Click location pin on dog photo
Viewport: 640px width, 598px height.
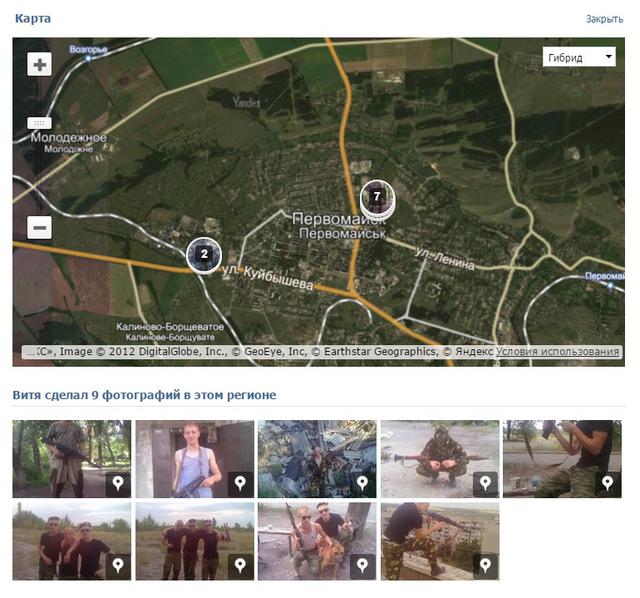coord(363,566)
